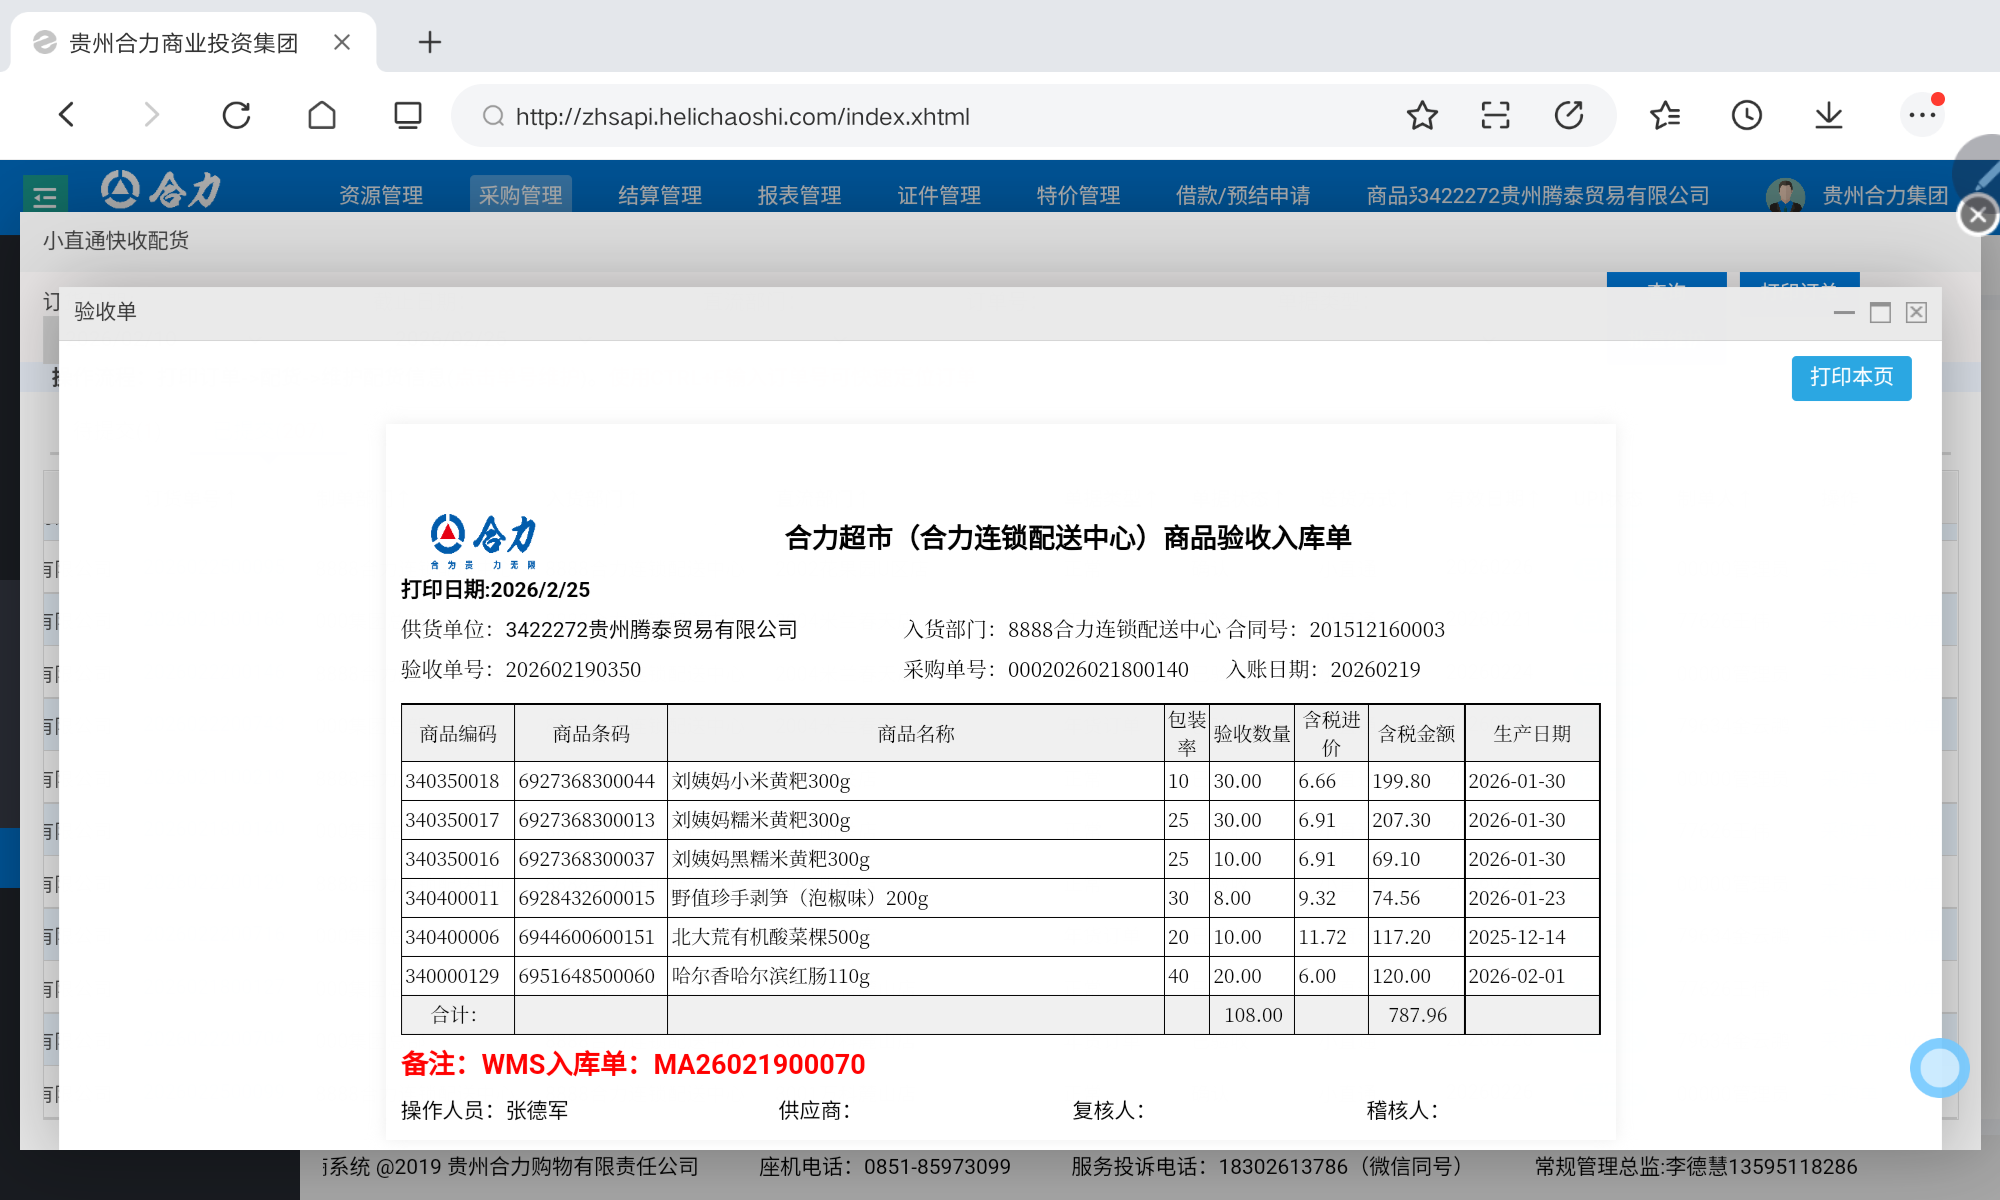Click the address bar URL field
2000x1200 pixels.
[742, 117]
